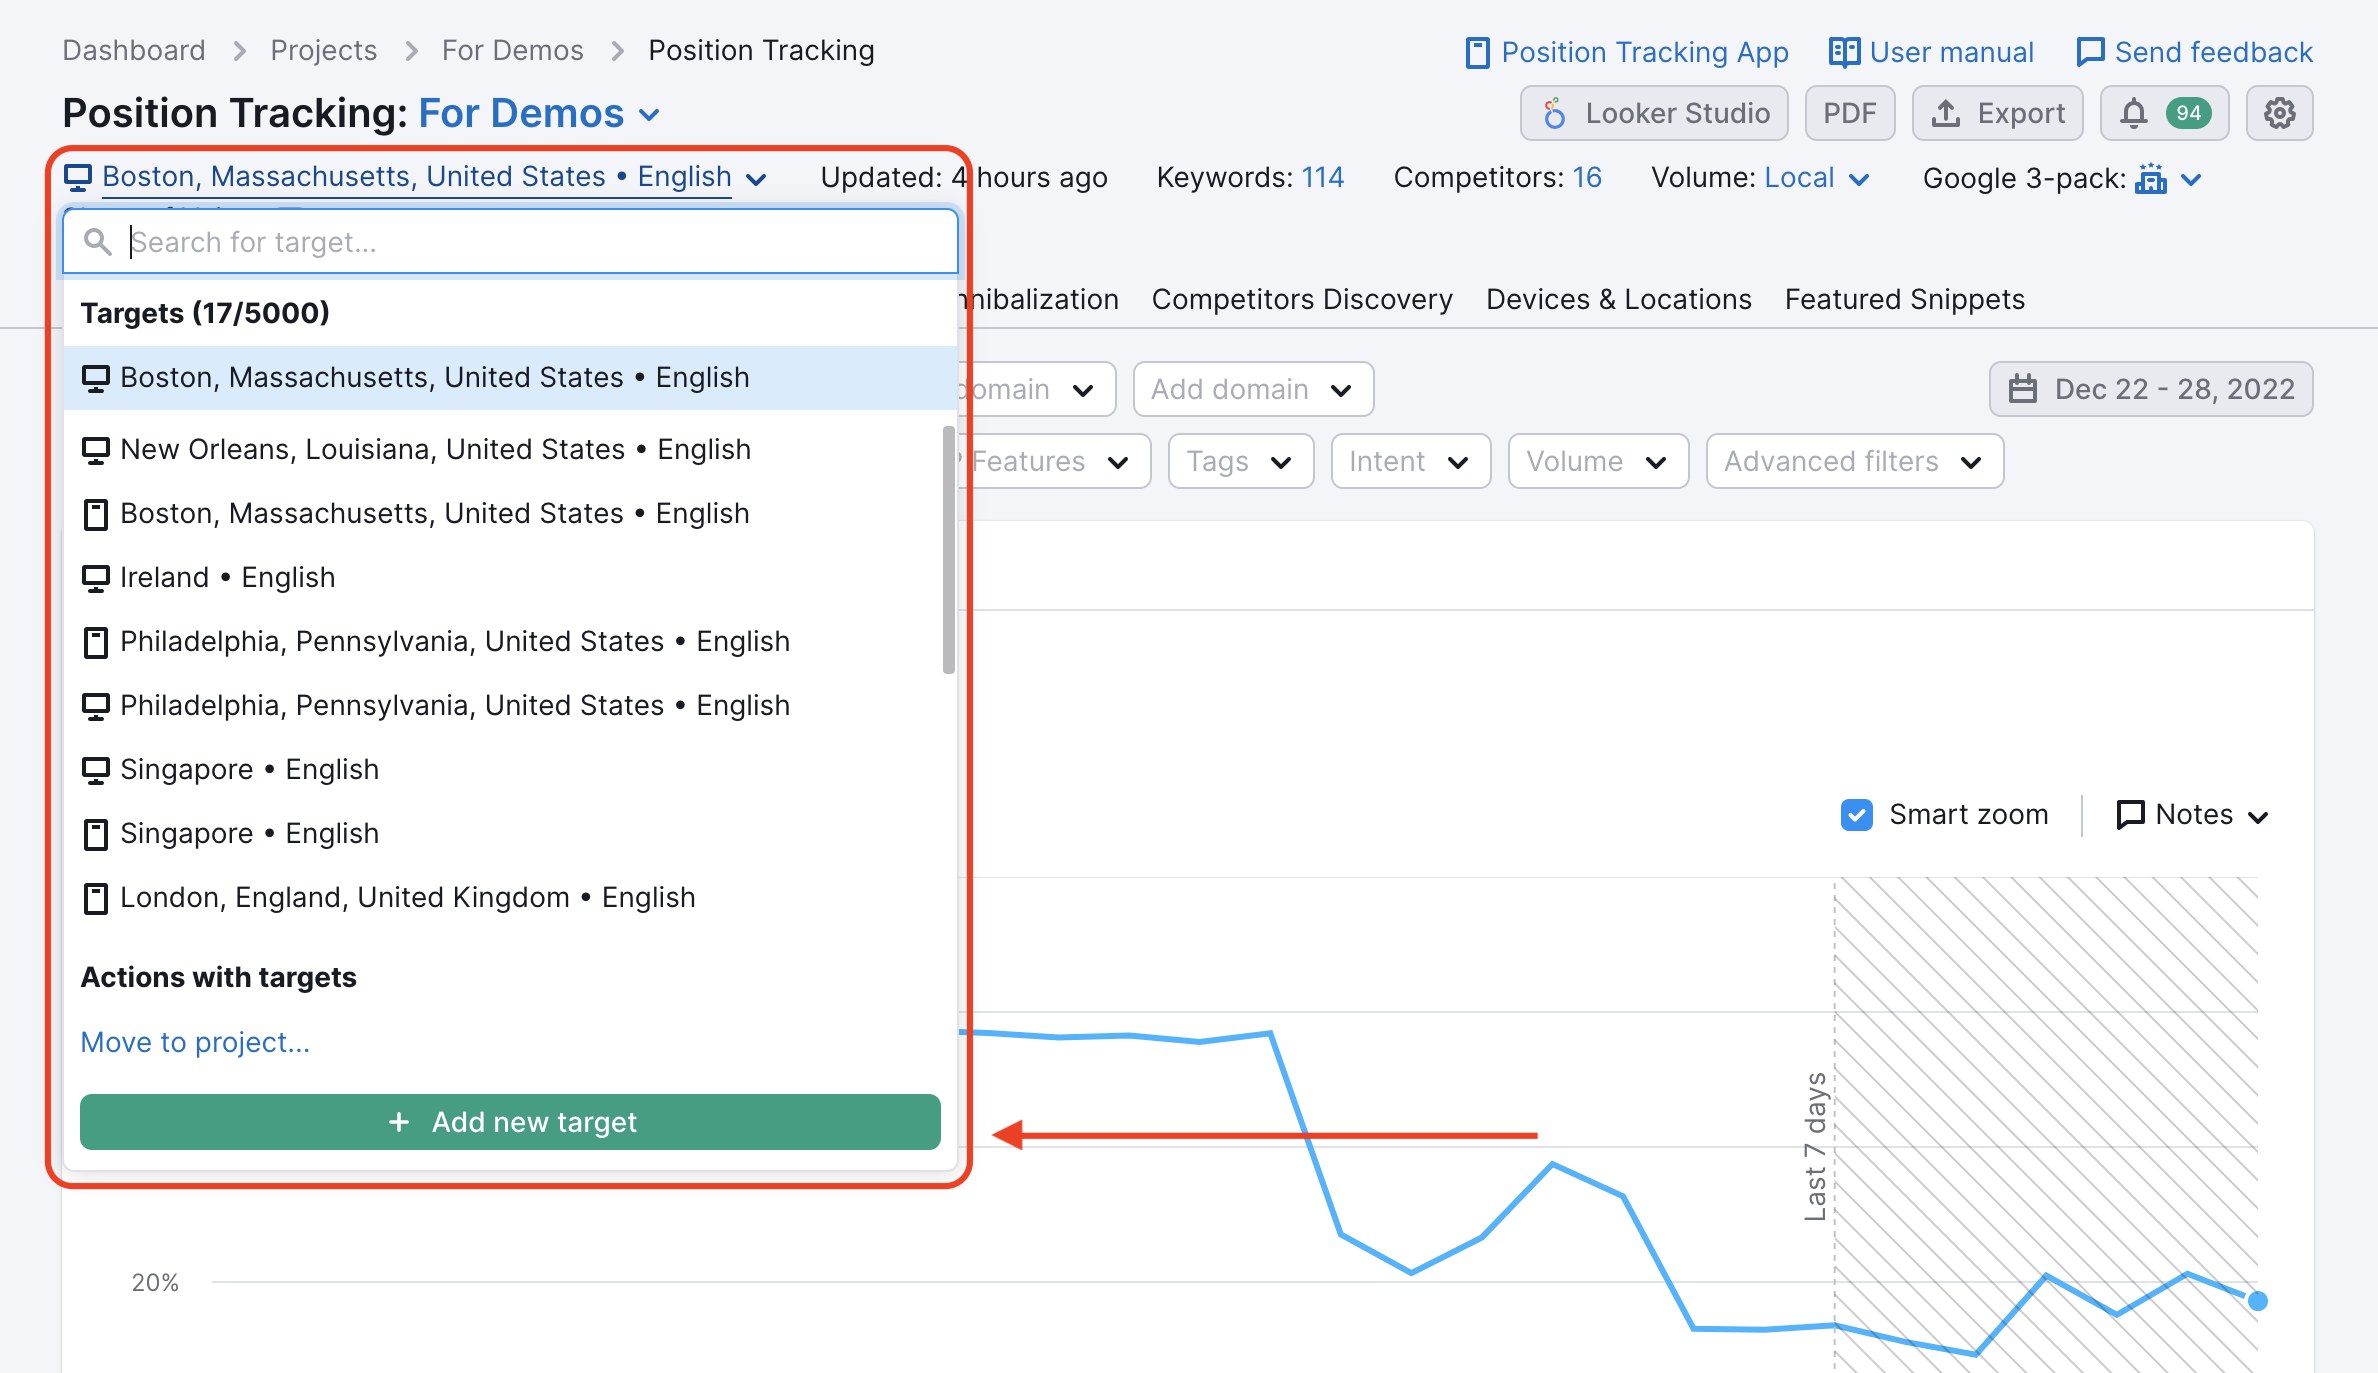Go to Projects breadcrumb
Image resolution: width=2378 pixels, height=1373 pixels.
pyautogui.click(x=323, y=50)
